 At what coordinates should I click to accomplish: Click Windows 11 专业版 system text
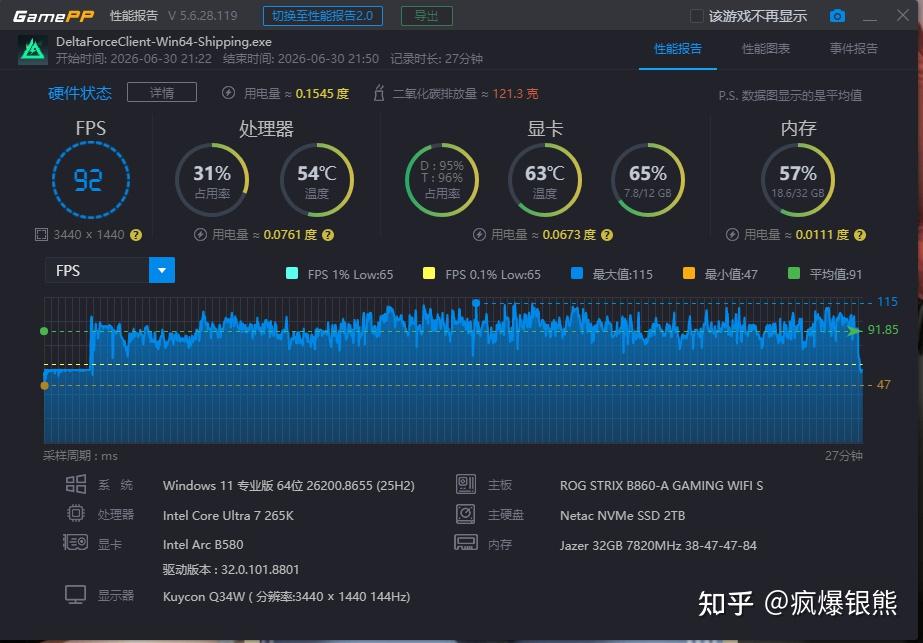click(288, 486)
